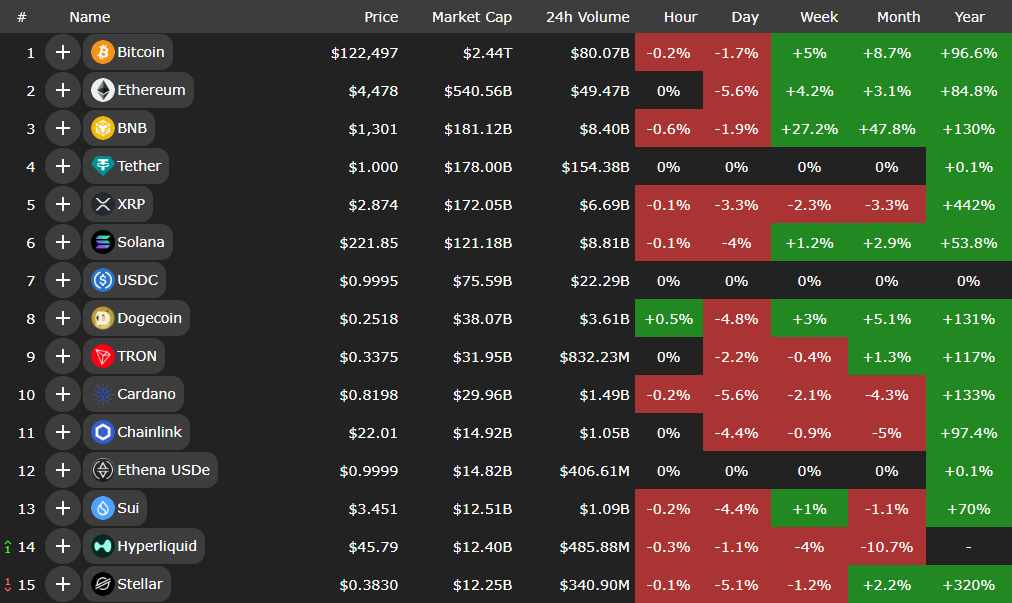Toggle the plus button next to Cardano
The width and height of the screenshot is (1012, 603).
pyautogui.click(x=63, y=394)
